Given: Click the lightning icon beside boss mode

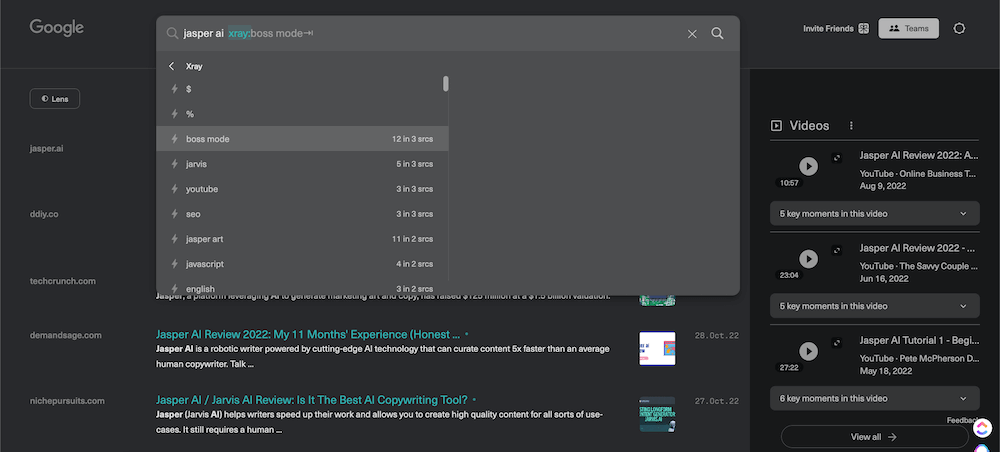Looking at the screenshot, I should (174, 139).
